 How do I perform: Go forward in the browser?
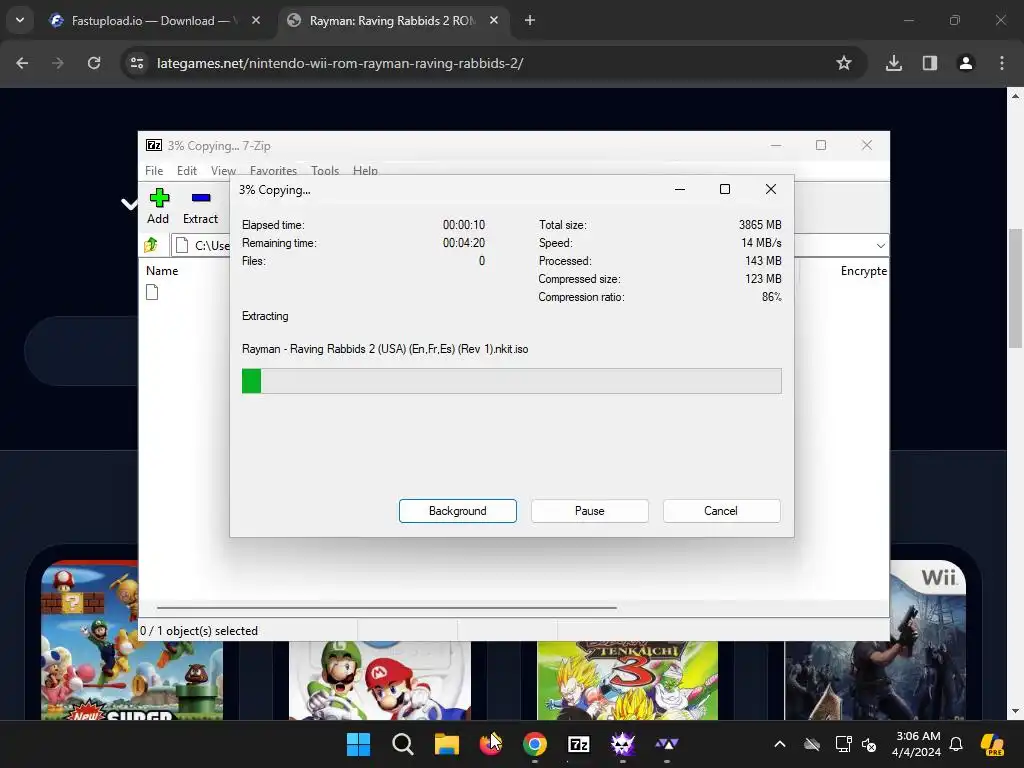57,63
